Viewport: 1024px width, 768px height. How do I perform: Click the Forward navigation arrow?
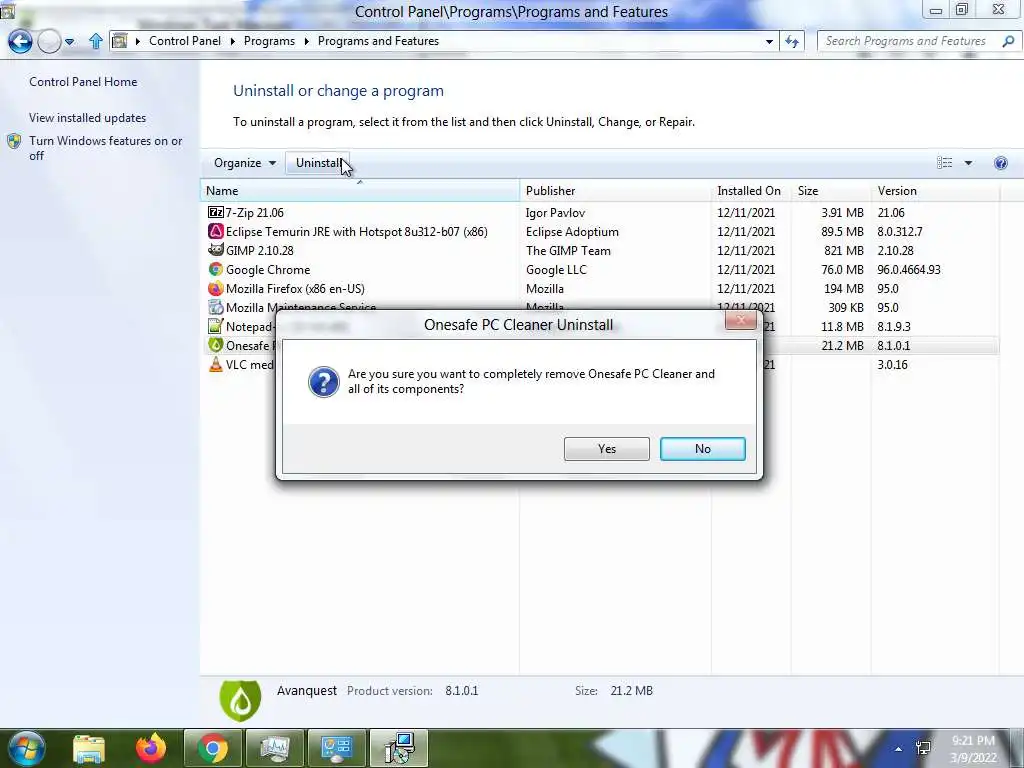(49, 41)
